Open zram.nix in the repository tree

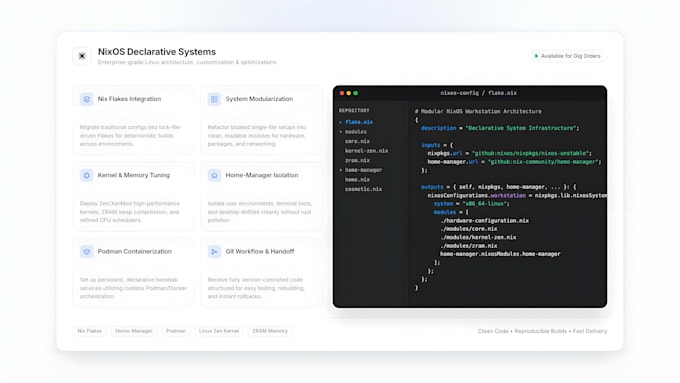(357, 160)
